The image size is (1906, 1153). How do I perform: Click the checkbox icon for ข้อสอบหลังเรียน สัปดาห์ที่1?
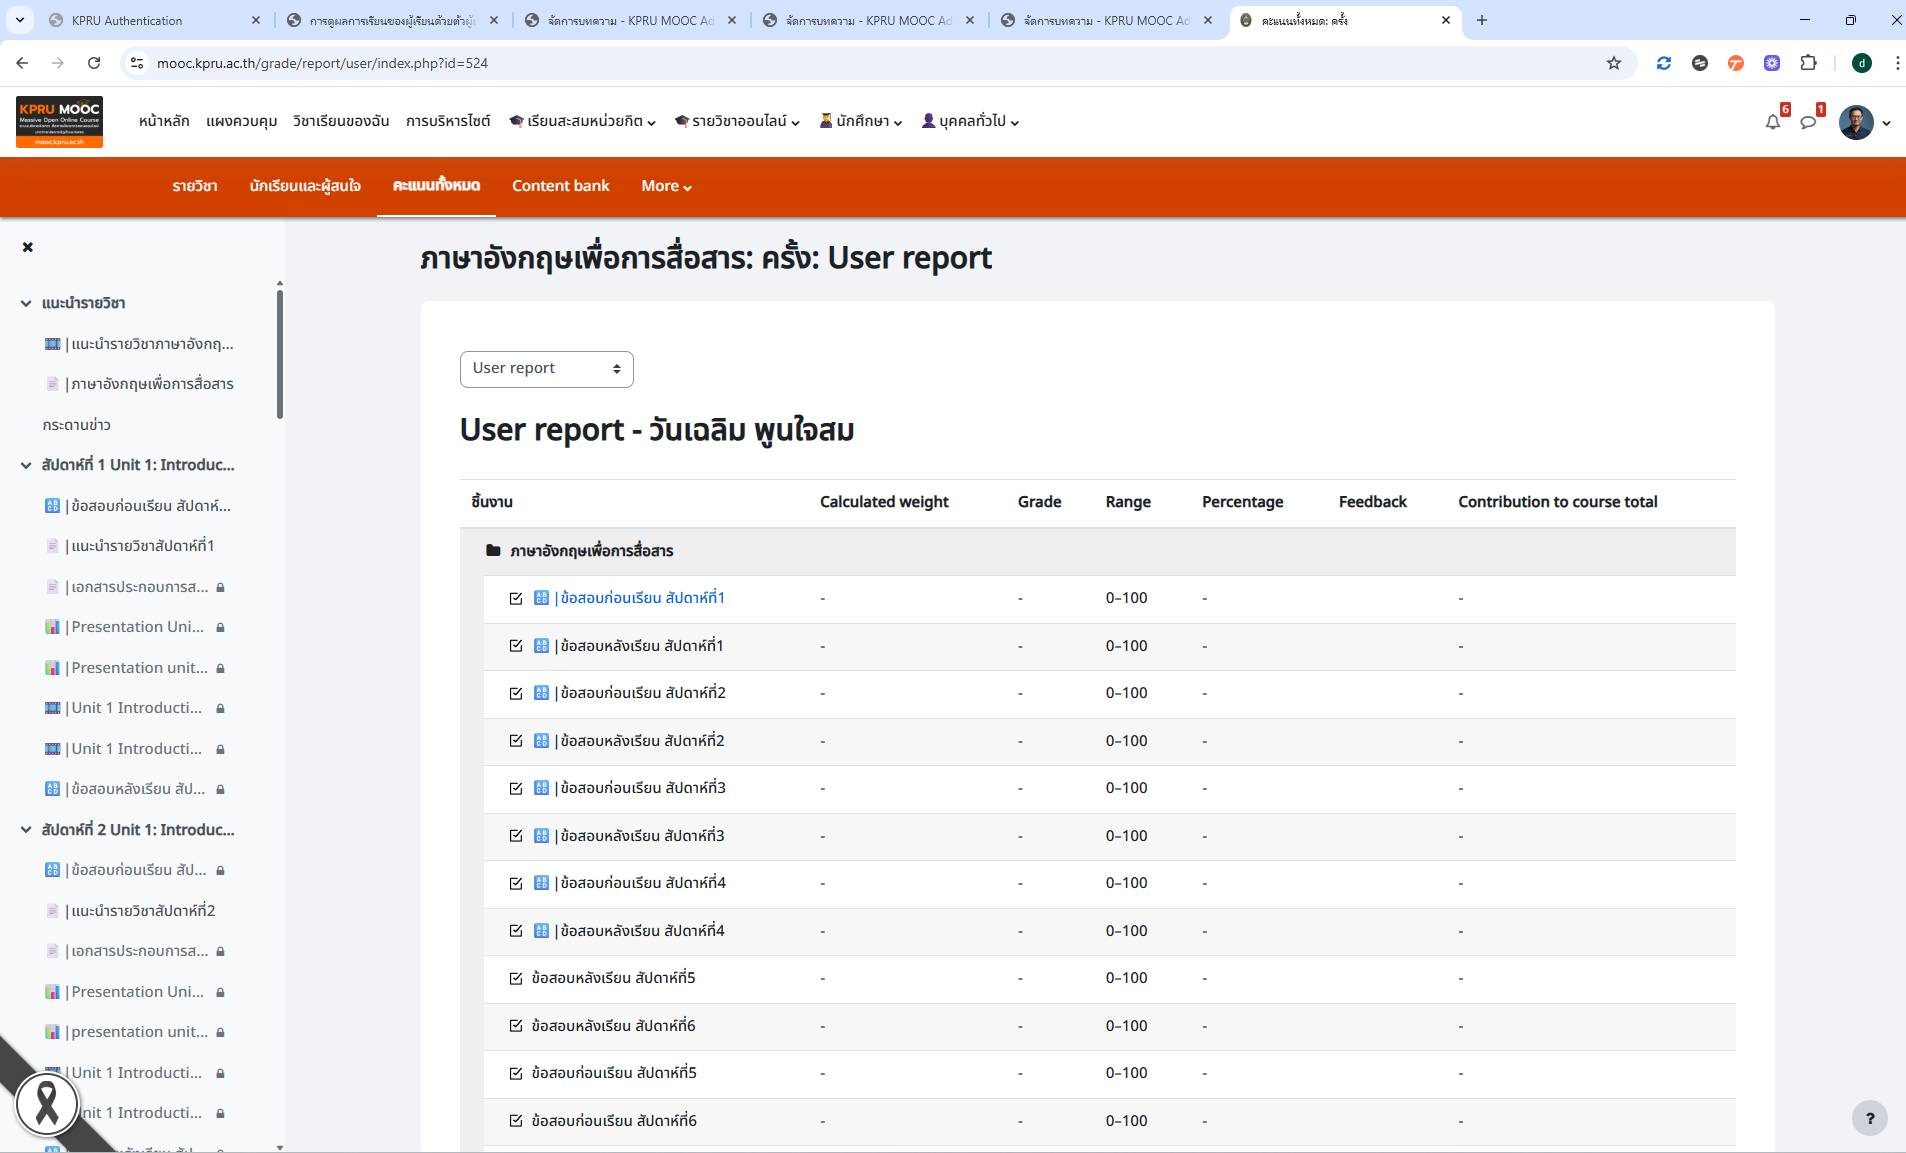(516, 646)
